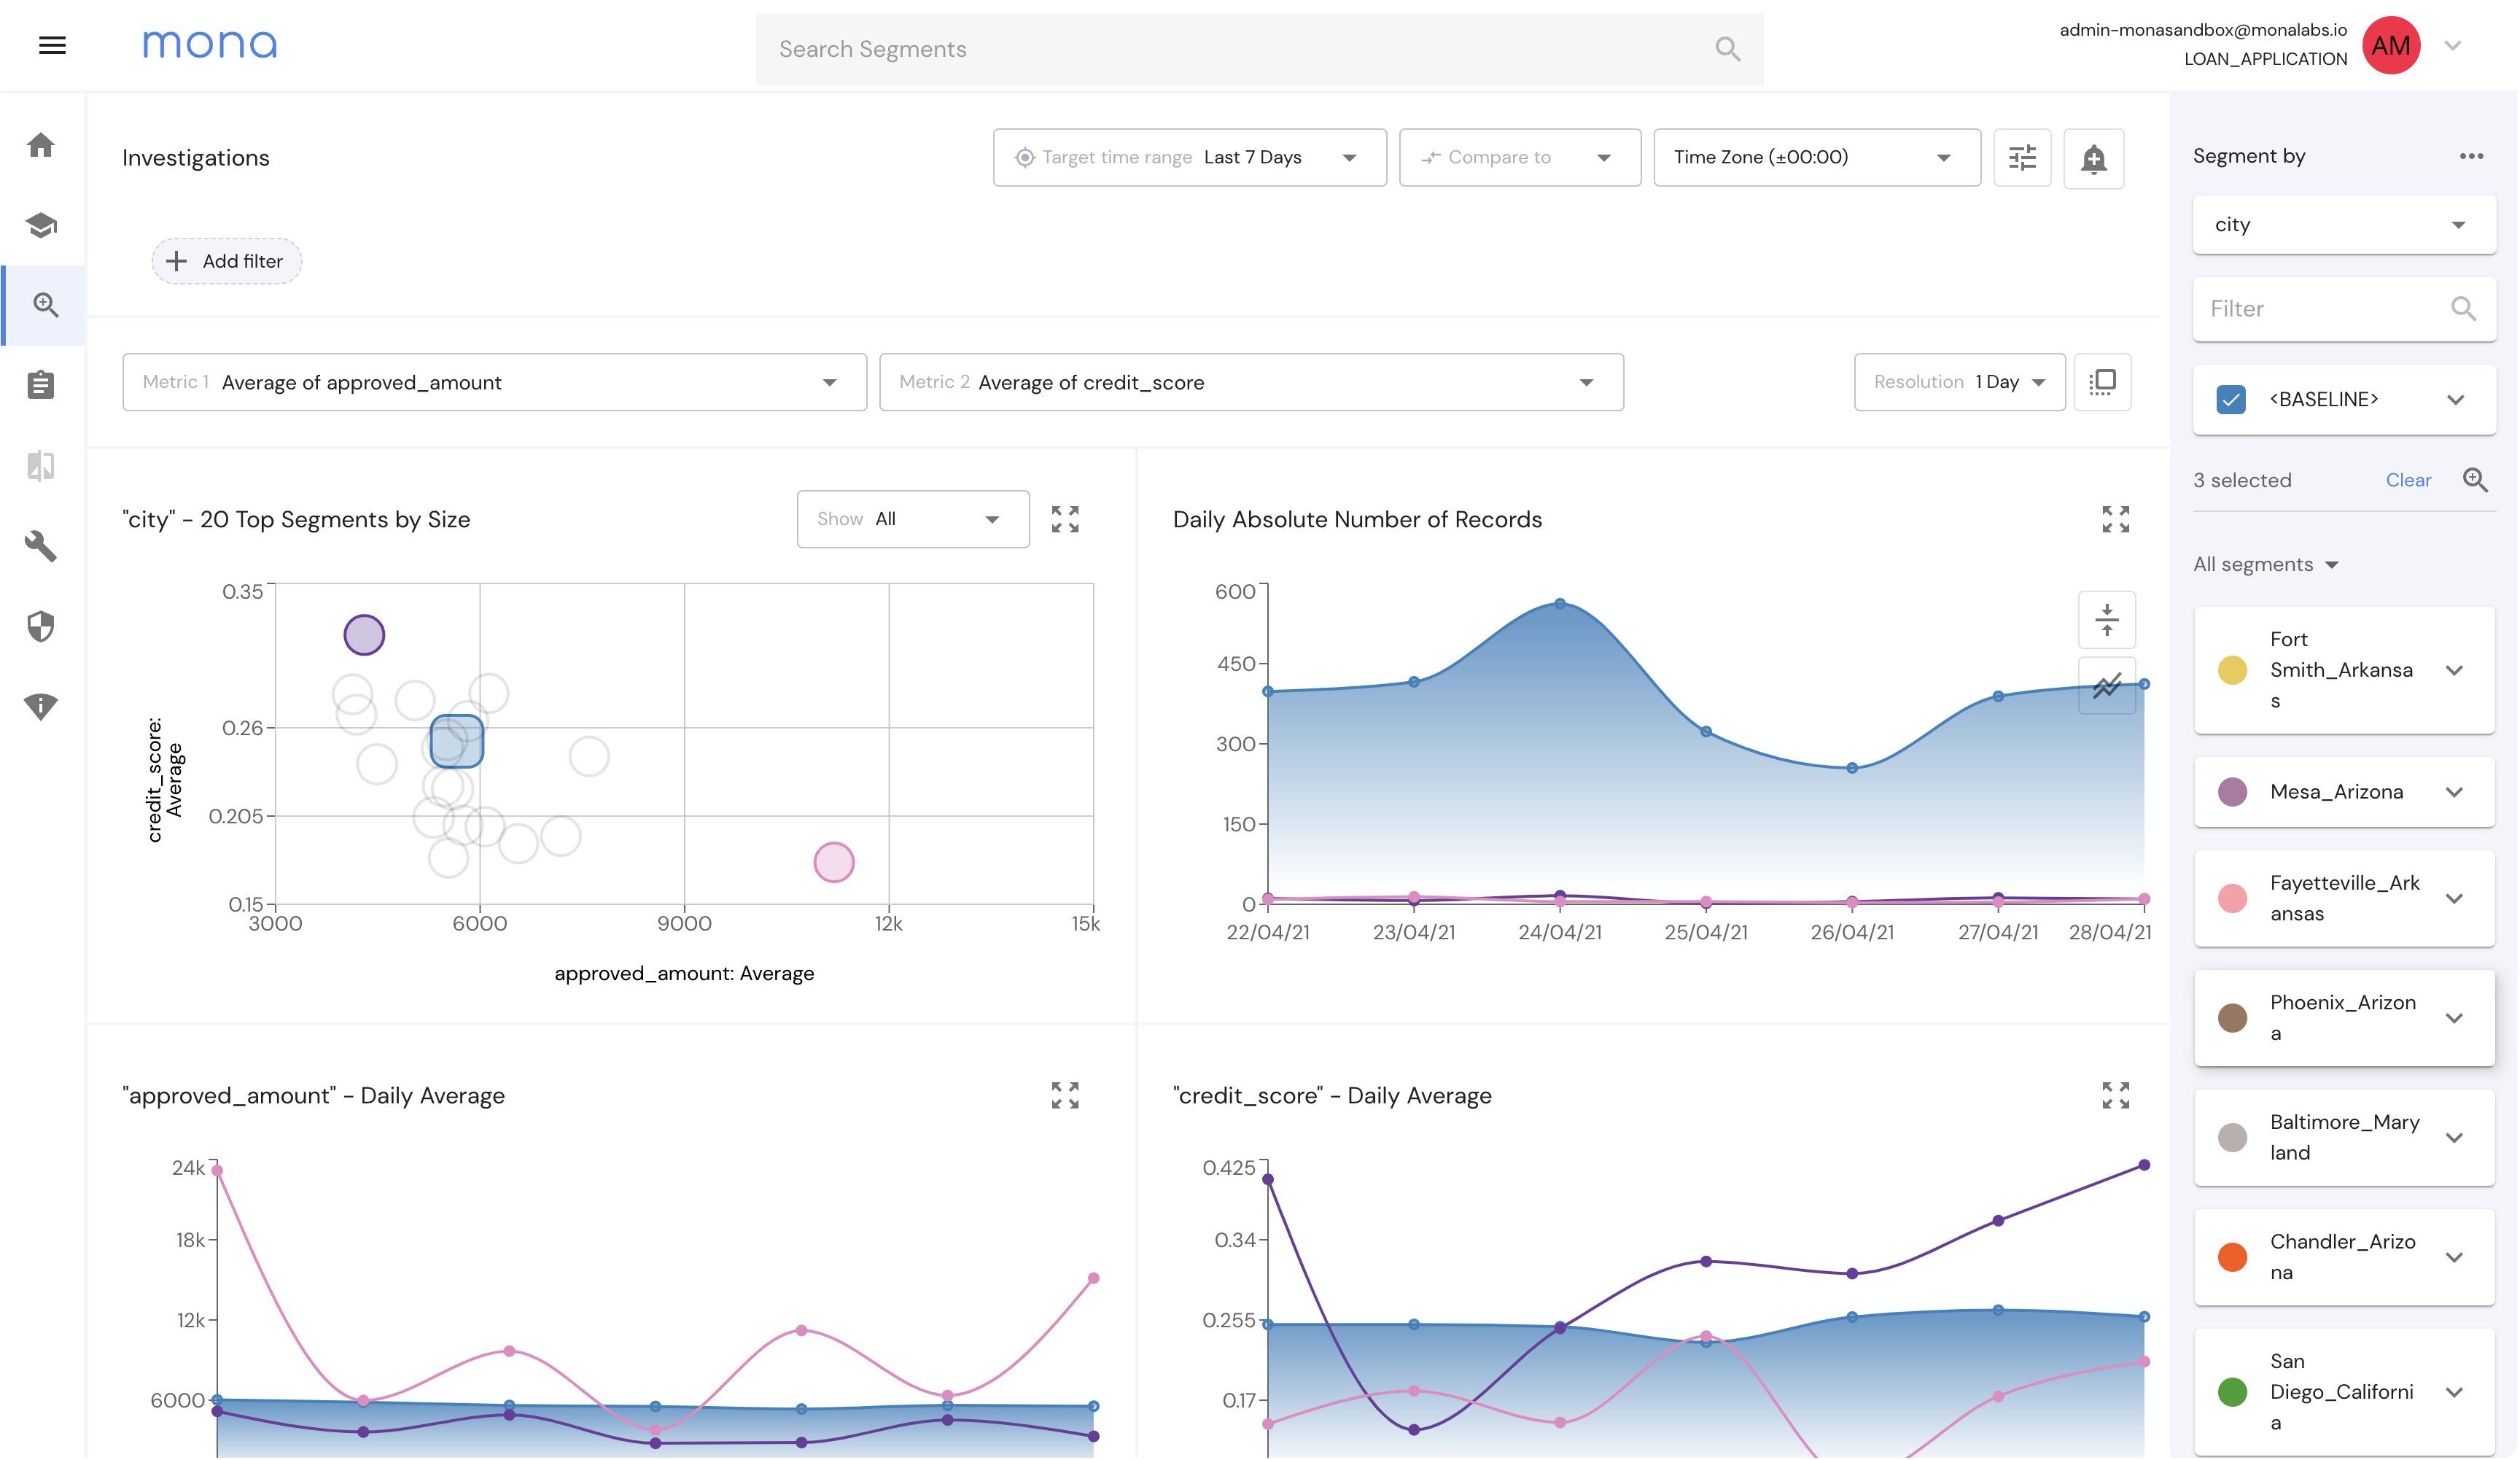Click the home icon in sidebar
This screenshot has height=1460, width=2520.
click(x=41, y=145)
